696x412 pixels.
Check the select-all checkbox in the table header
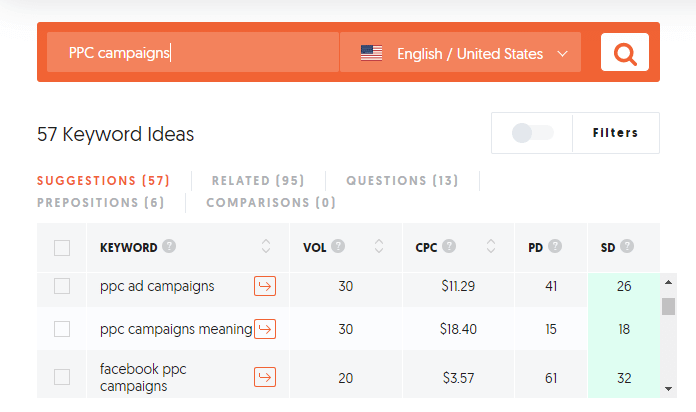(62, 248)
